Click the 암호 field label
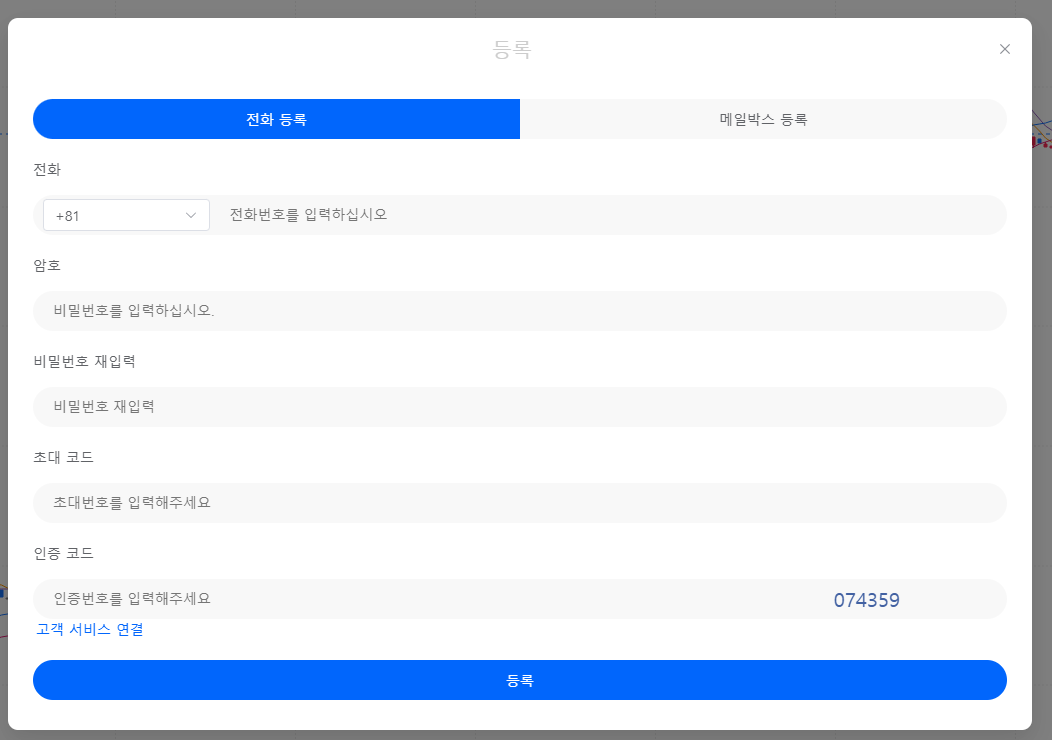The height and width of the screenshot is (740, 1052). click(47, 266)
